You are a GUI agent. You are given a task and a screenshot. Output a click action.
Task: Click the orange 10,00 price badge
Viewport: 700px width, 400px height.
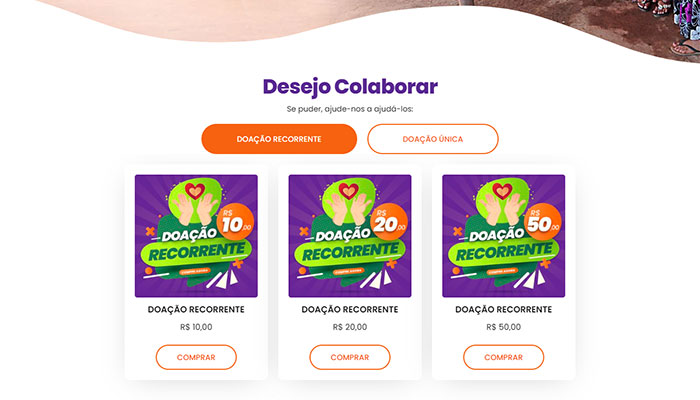point(235,222)
